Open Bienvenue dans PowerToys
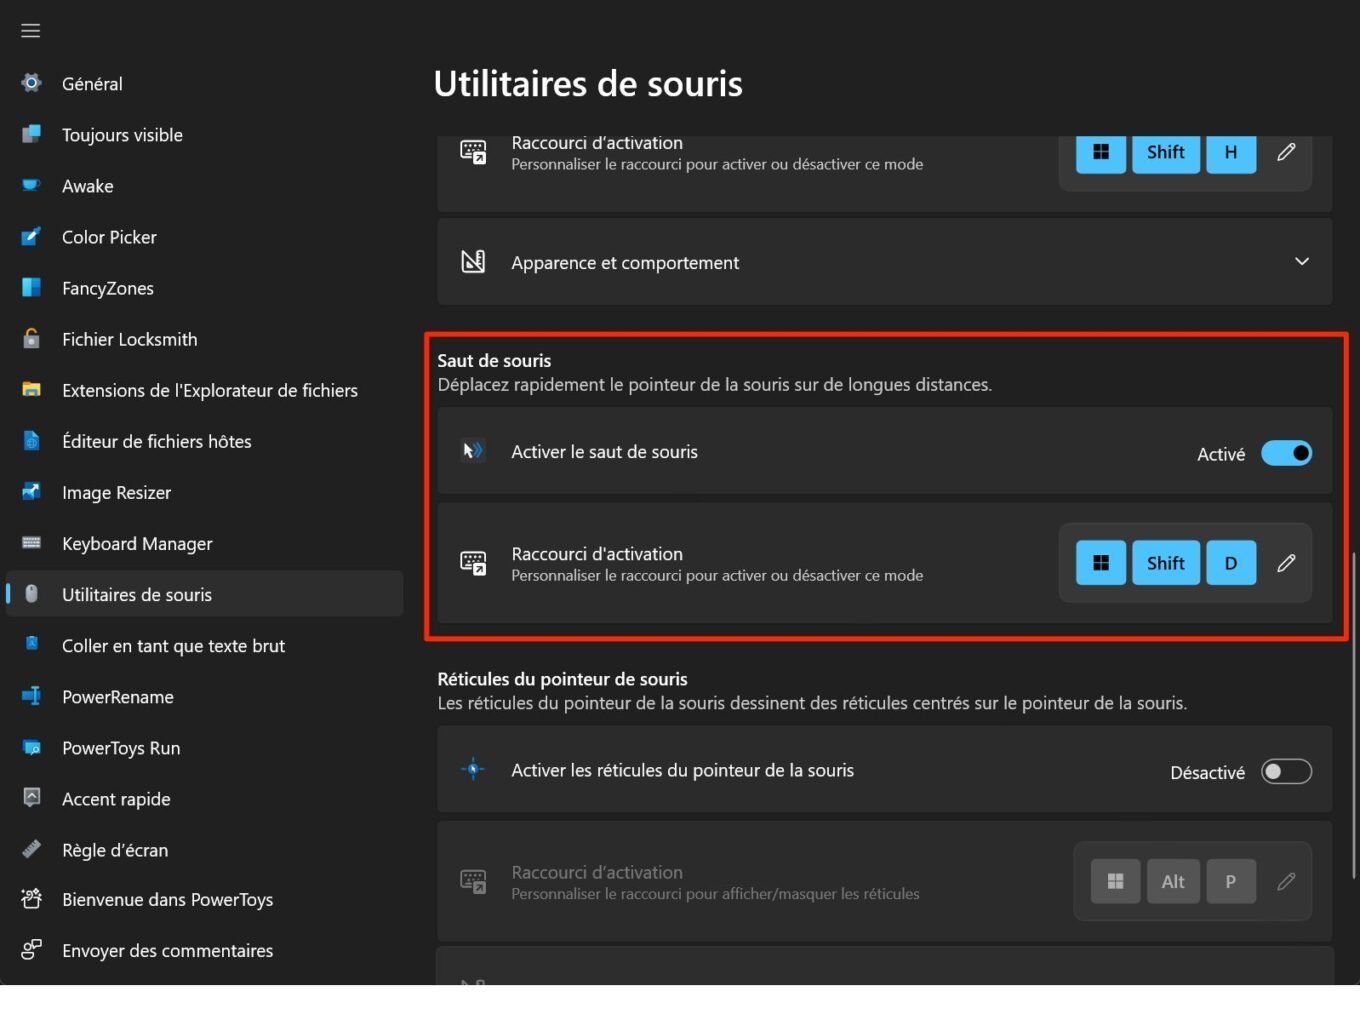Viewport: 1360px width, 1020px height. click(x=204, y=899)
